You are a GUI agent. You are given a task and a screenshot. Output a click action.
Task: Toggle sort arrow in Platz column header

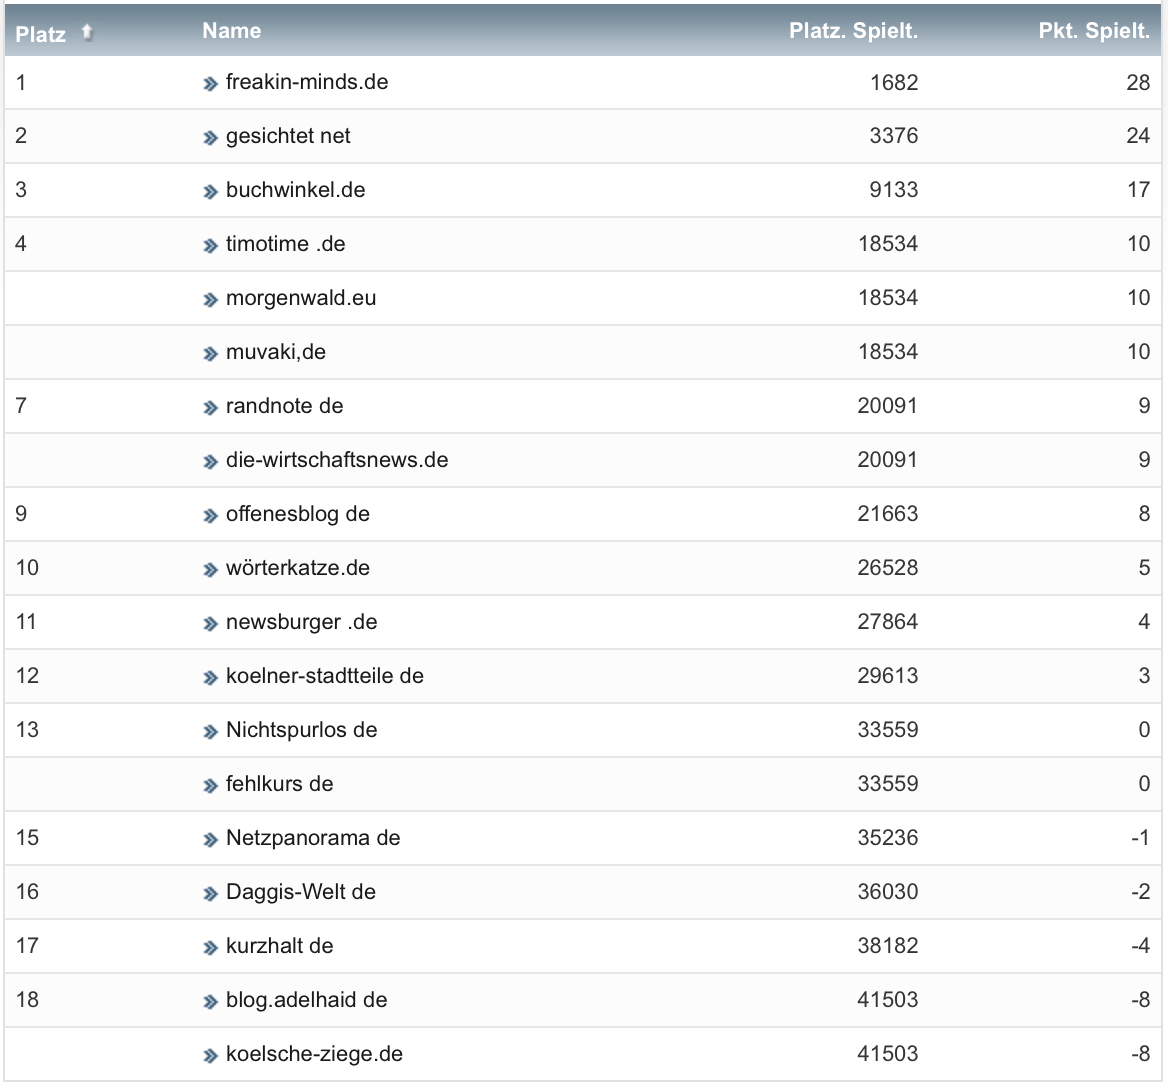87,33
